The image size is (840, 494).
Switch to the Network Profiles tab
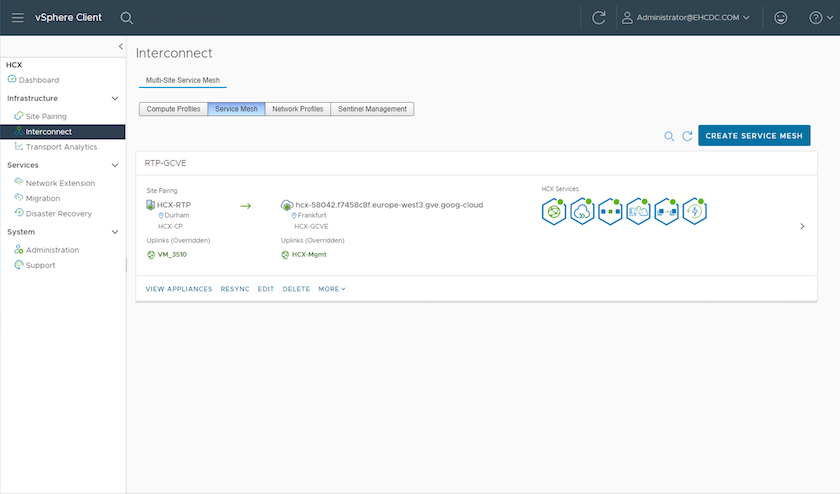coord(298,109)
